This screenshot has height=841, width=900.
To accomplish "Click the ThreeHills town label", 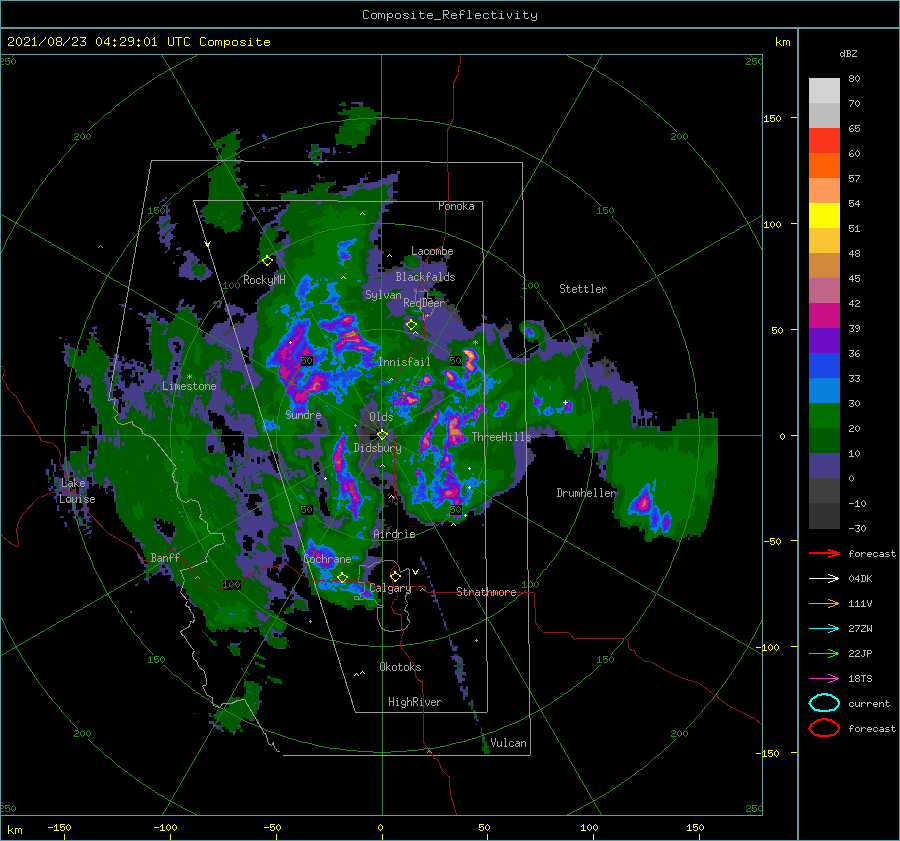I will point(502,437).
